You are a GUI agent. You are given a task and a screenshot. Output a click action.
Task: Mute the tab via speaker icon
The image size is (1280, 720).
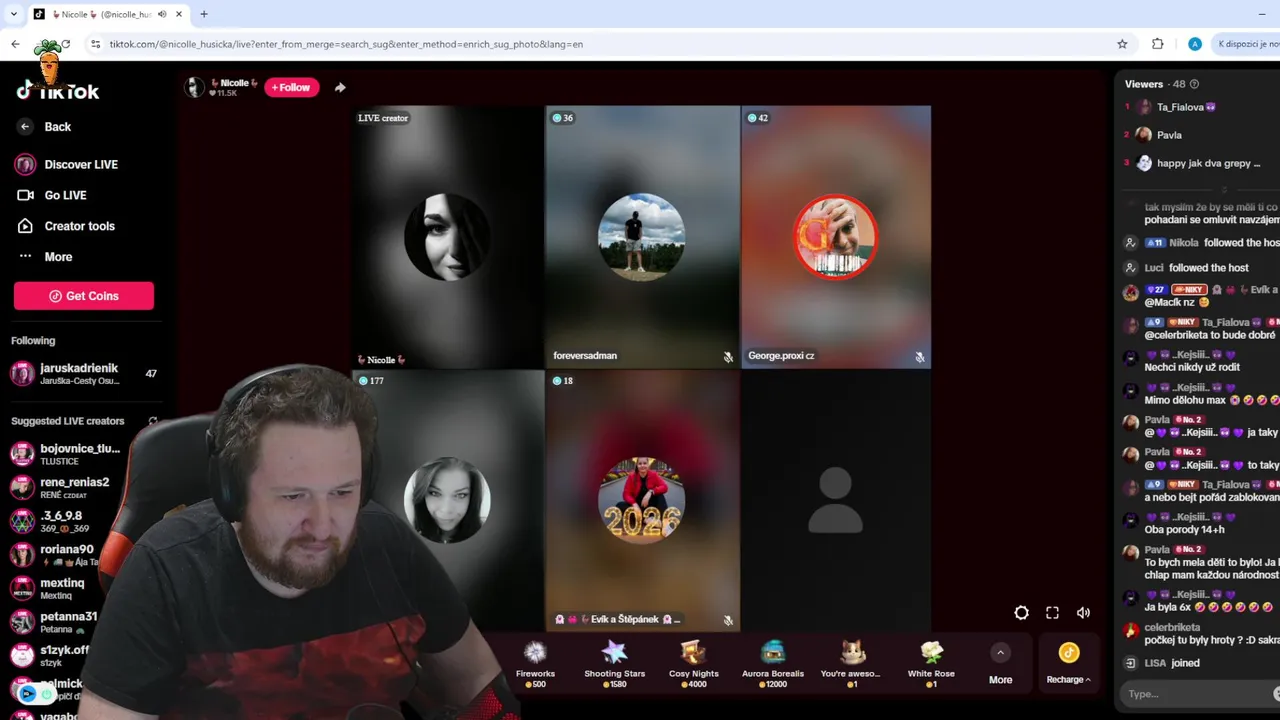point(162,14)
